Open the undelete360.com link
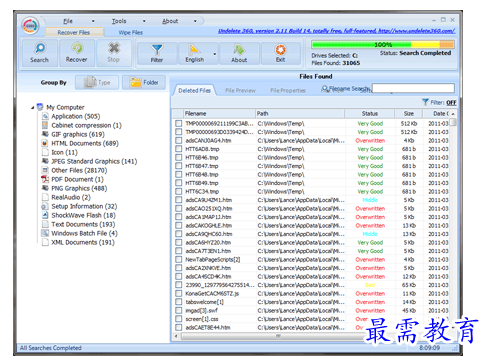487x362 pixels. [x=337, y=31]
